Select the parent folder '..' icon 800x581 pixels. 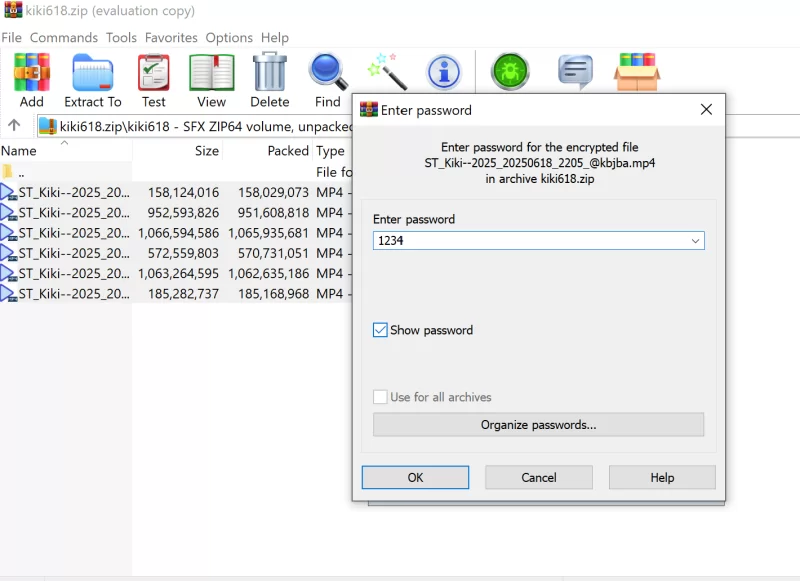[8, 171]
